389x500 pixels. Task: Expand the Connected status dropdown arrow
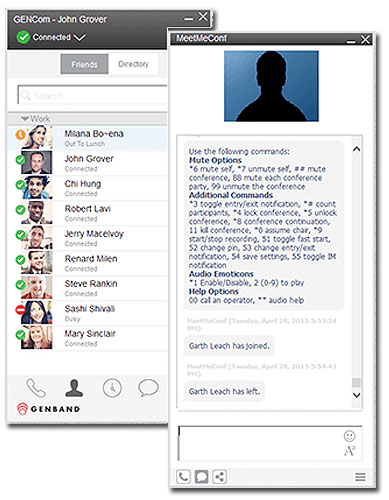79,38
